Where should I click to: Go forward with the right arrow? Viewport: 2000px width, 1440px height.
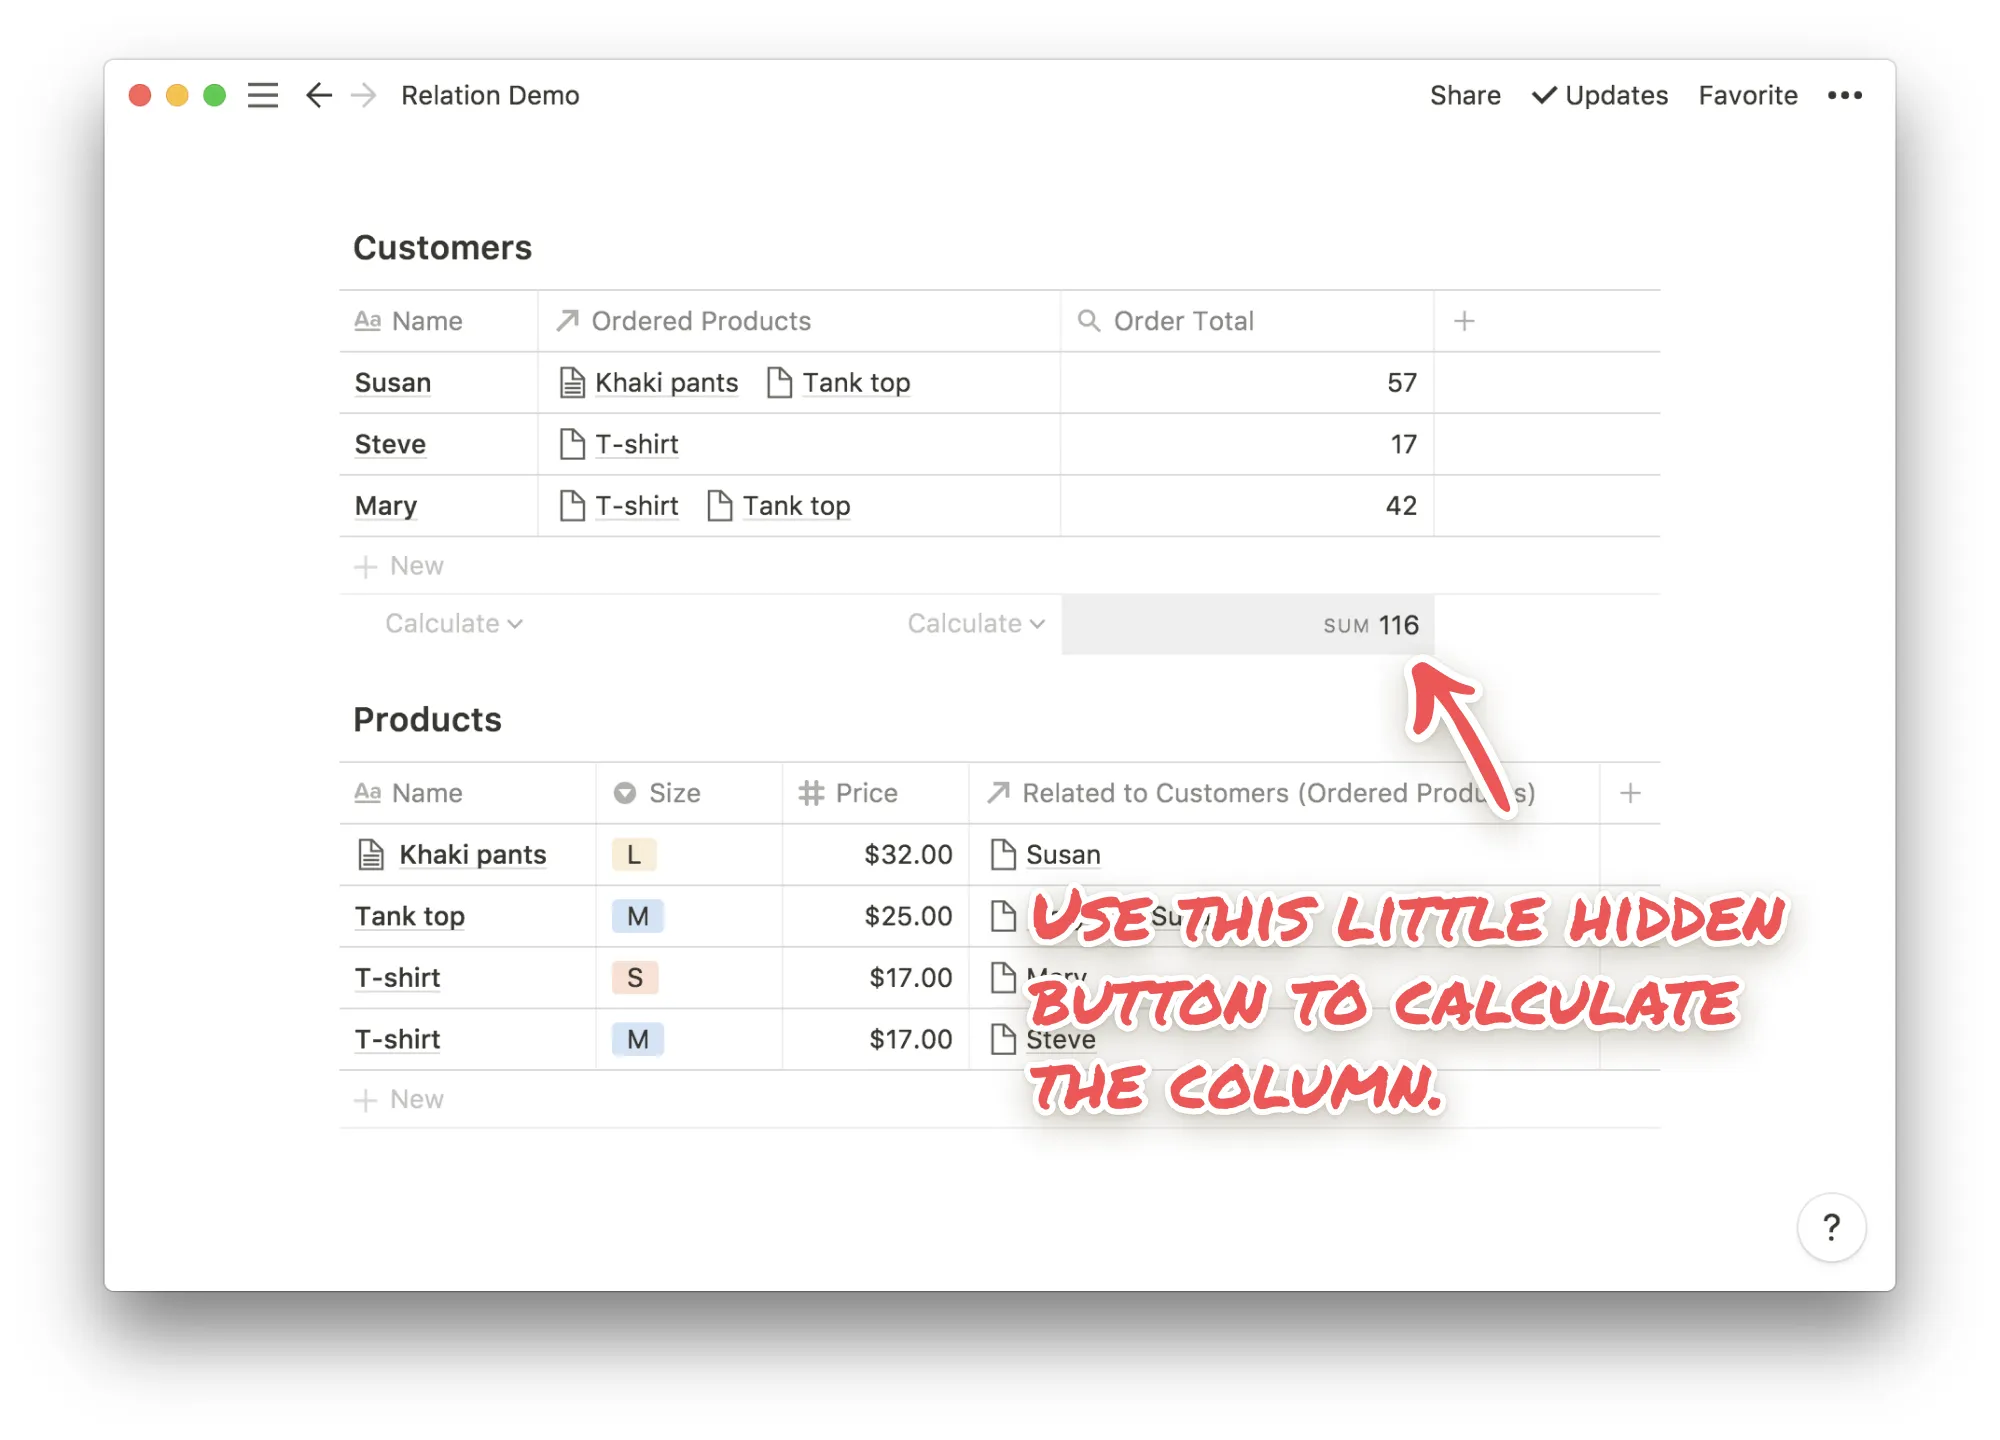(x=364, y=95)
